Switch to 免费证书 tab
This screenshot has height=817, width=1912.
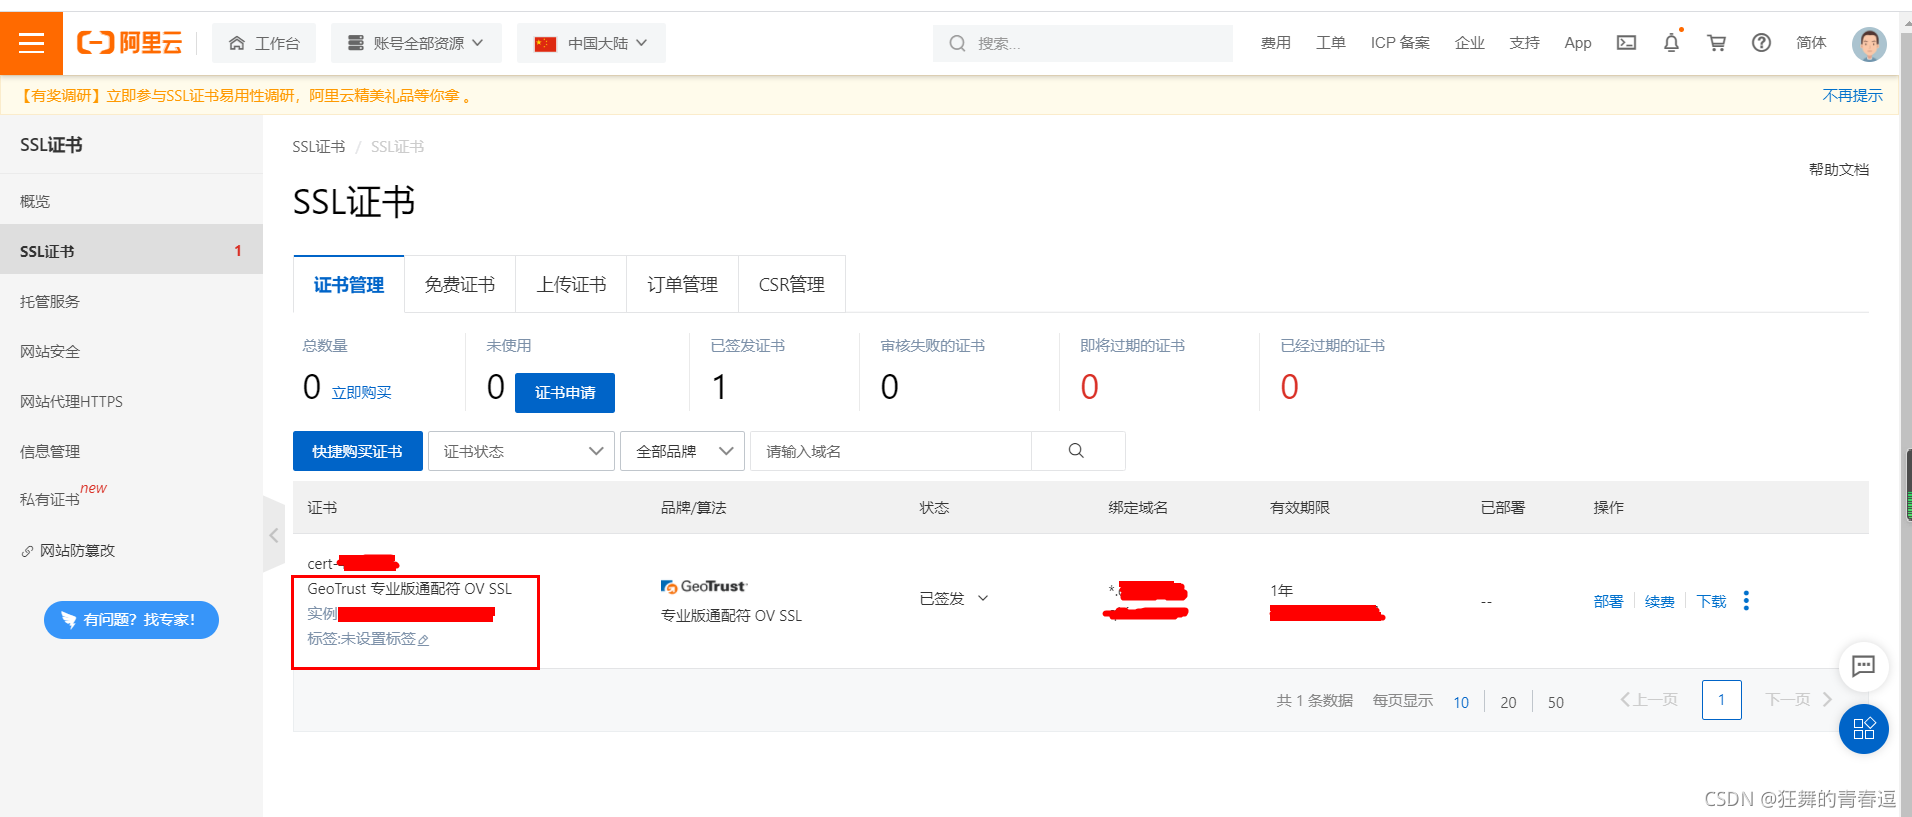click(460, 285)
